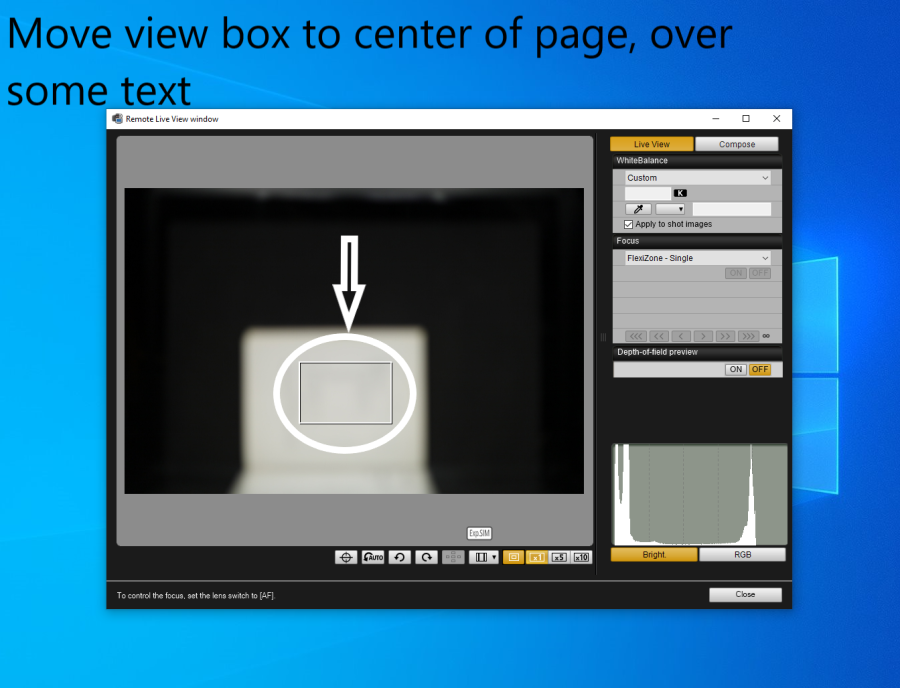
Task: Switch histogram to RGB tab
Action: coord(742,554)
